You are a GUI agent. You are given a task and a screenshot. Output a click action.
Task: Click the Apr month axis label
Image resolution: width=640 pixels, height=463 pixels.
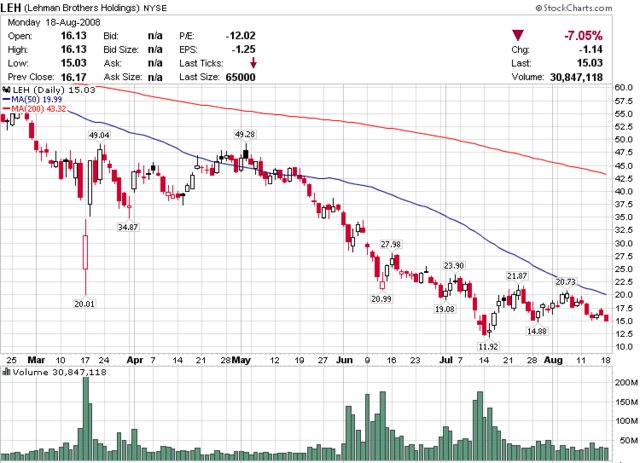tap(135, 360)
